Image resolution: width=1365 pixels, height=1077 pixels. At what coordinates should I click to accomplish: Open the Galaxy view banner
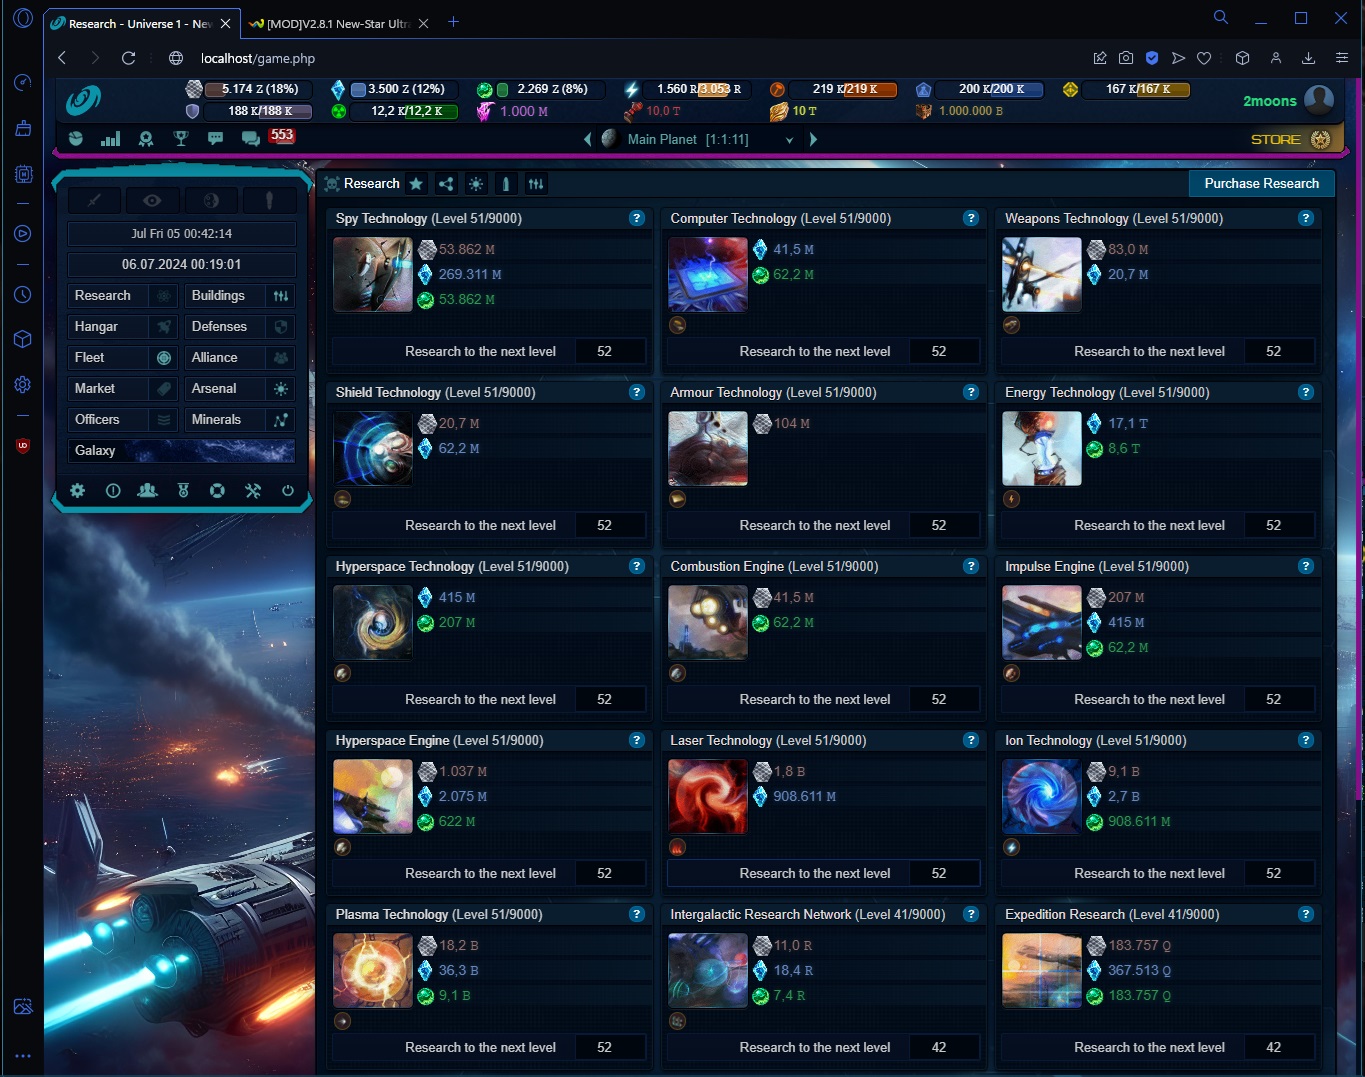(181, 450)
